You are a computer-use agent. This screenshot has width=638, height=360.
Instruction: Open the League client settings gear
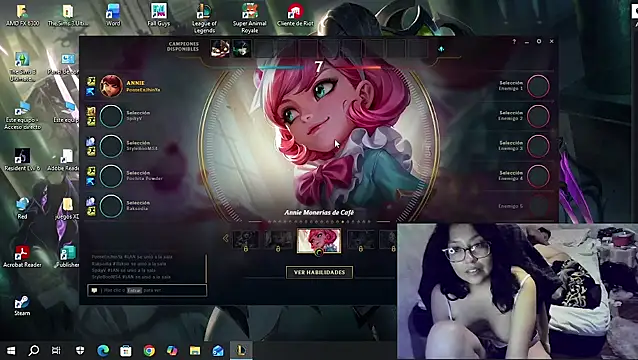(539, 41)
